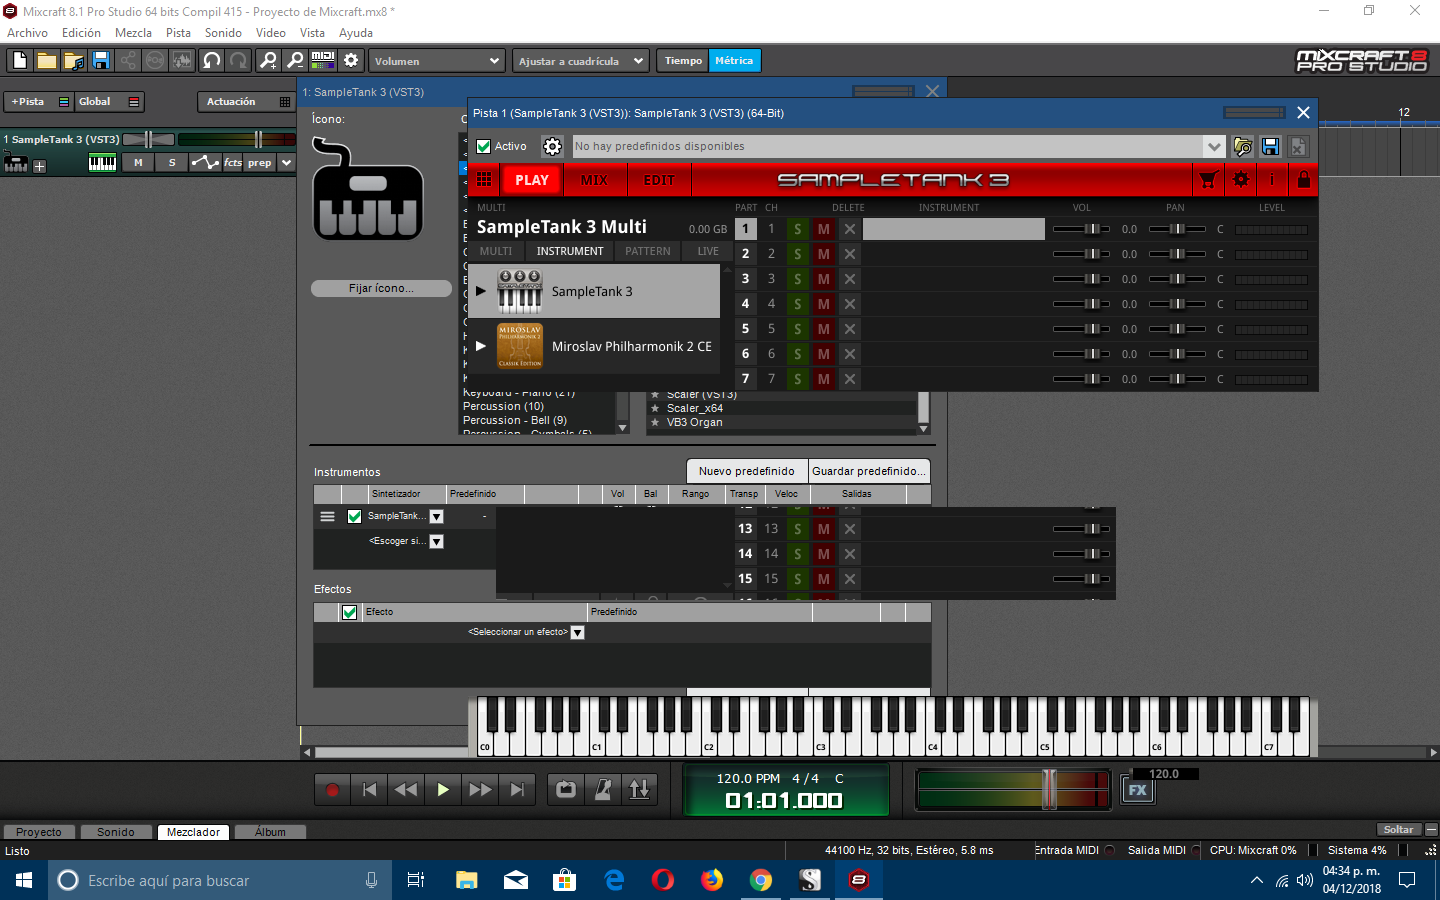
Task: Open the Ajustar a cuadrícula dropdown
Action: point(581,61)
